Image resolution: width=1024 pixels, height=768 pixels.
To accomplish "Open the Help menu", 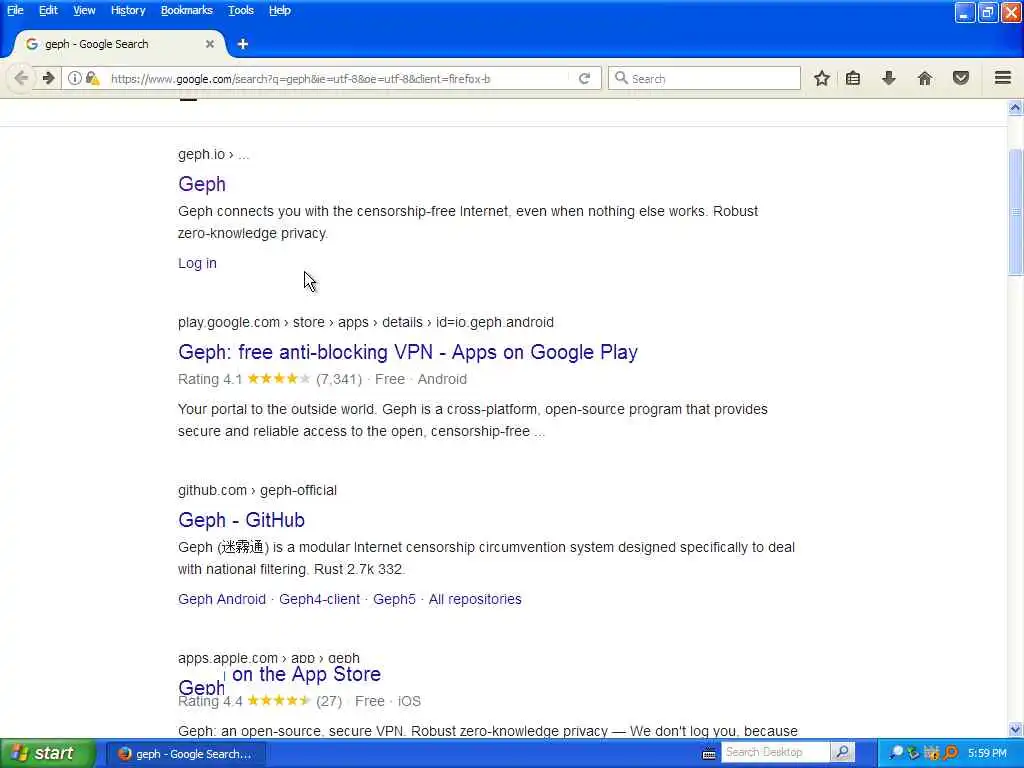I will (x=280, y=10).
